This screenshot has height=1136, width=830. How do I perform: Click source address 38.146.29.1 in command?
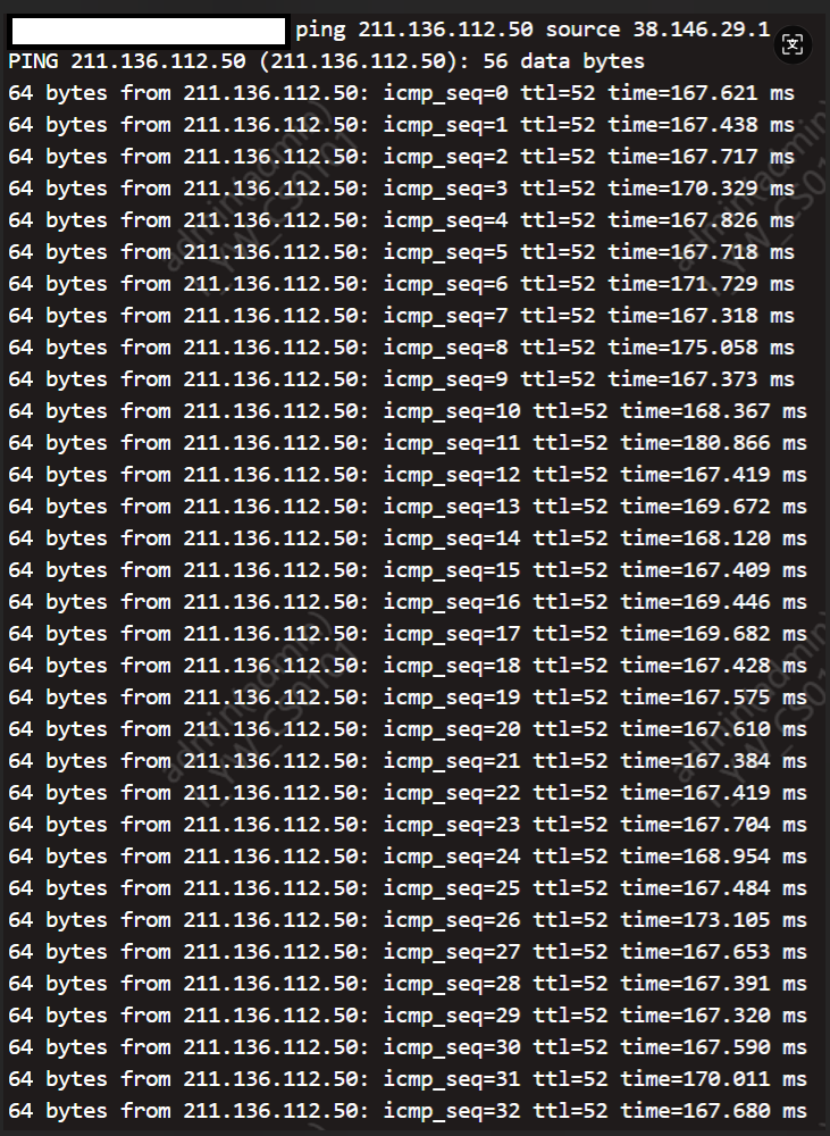click(701, 30)
